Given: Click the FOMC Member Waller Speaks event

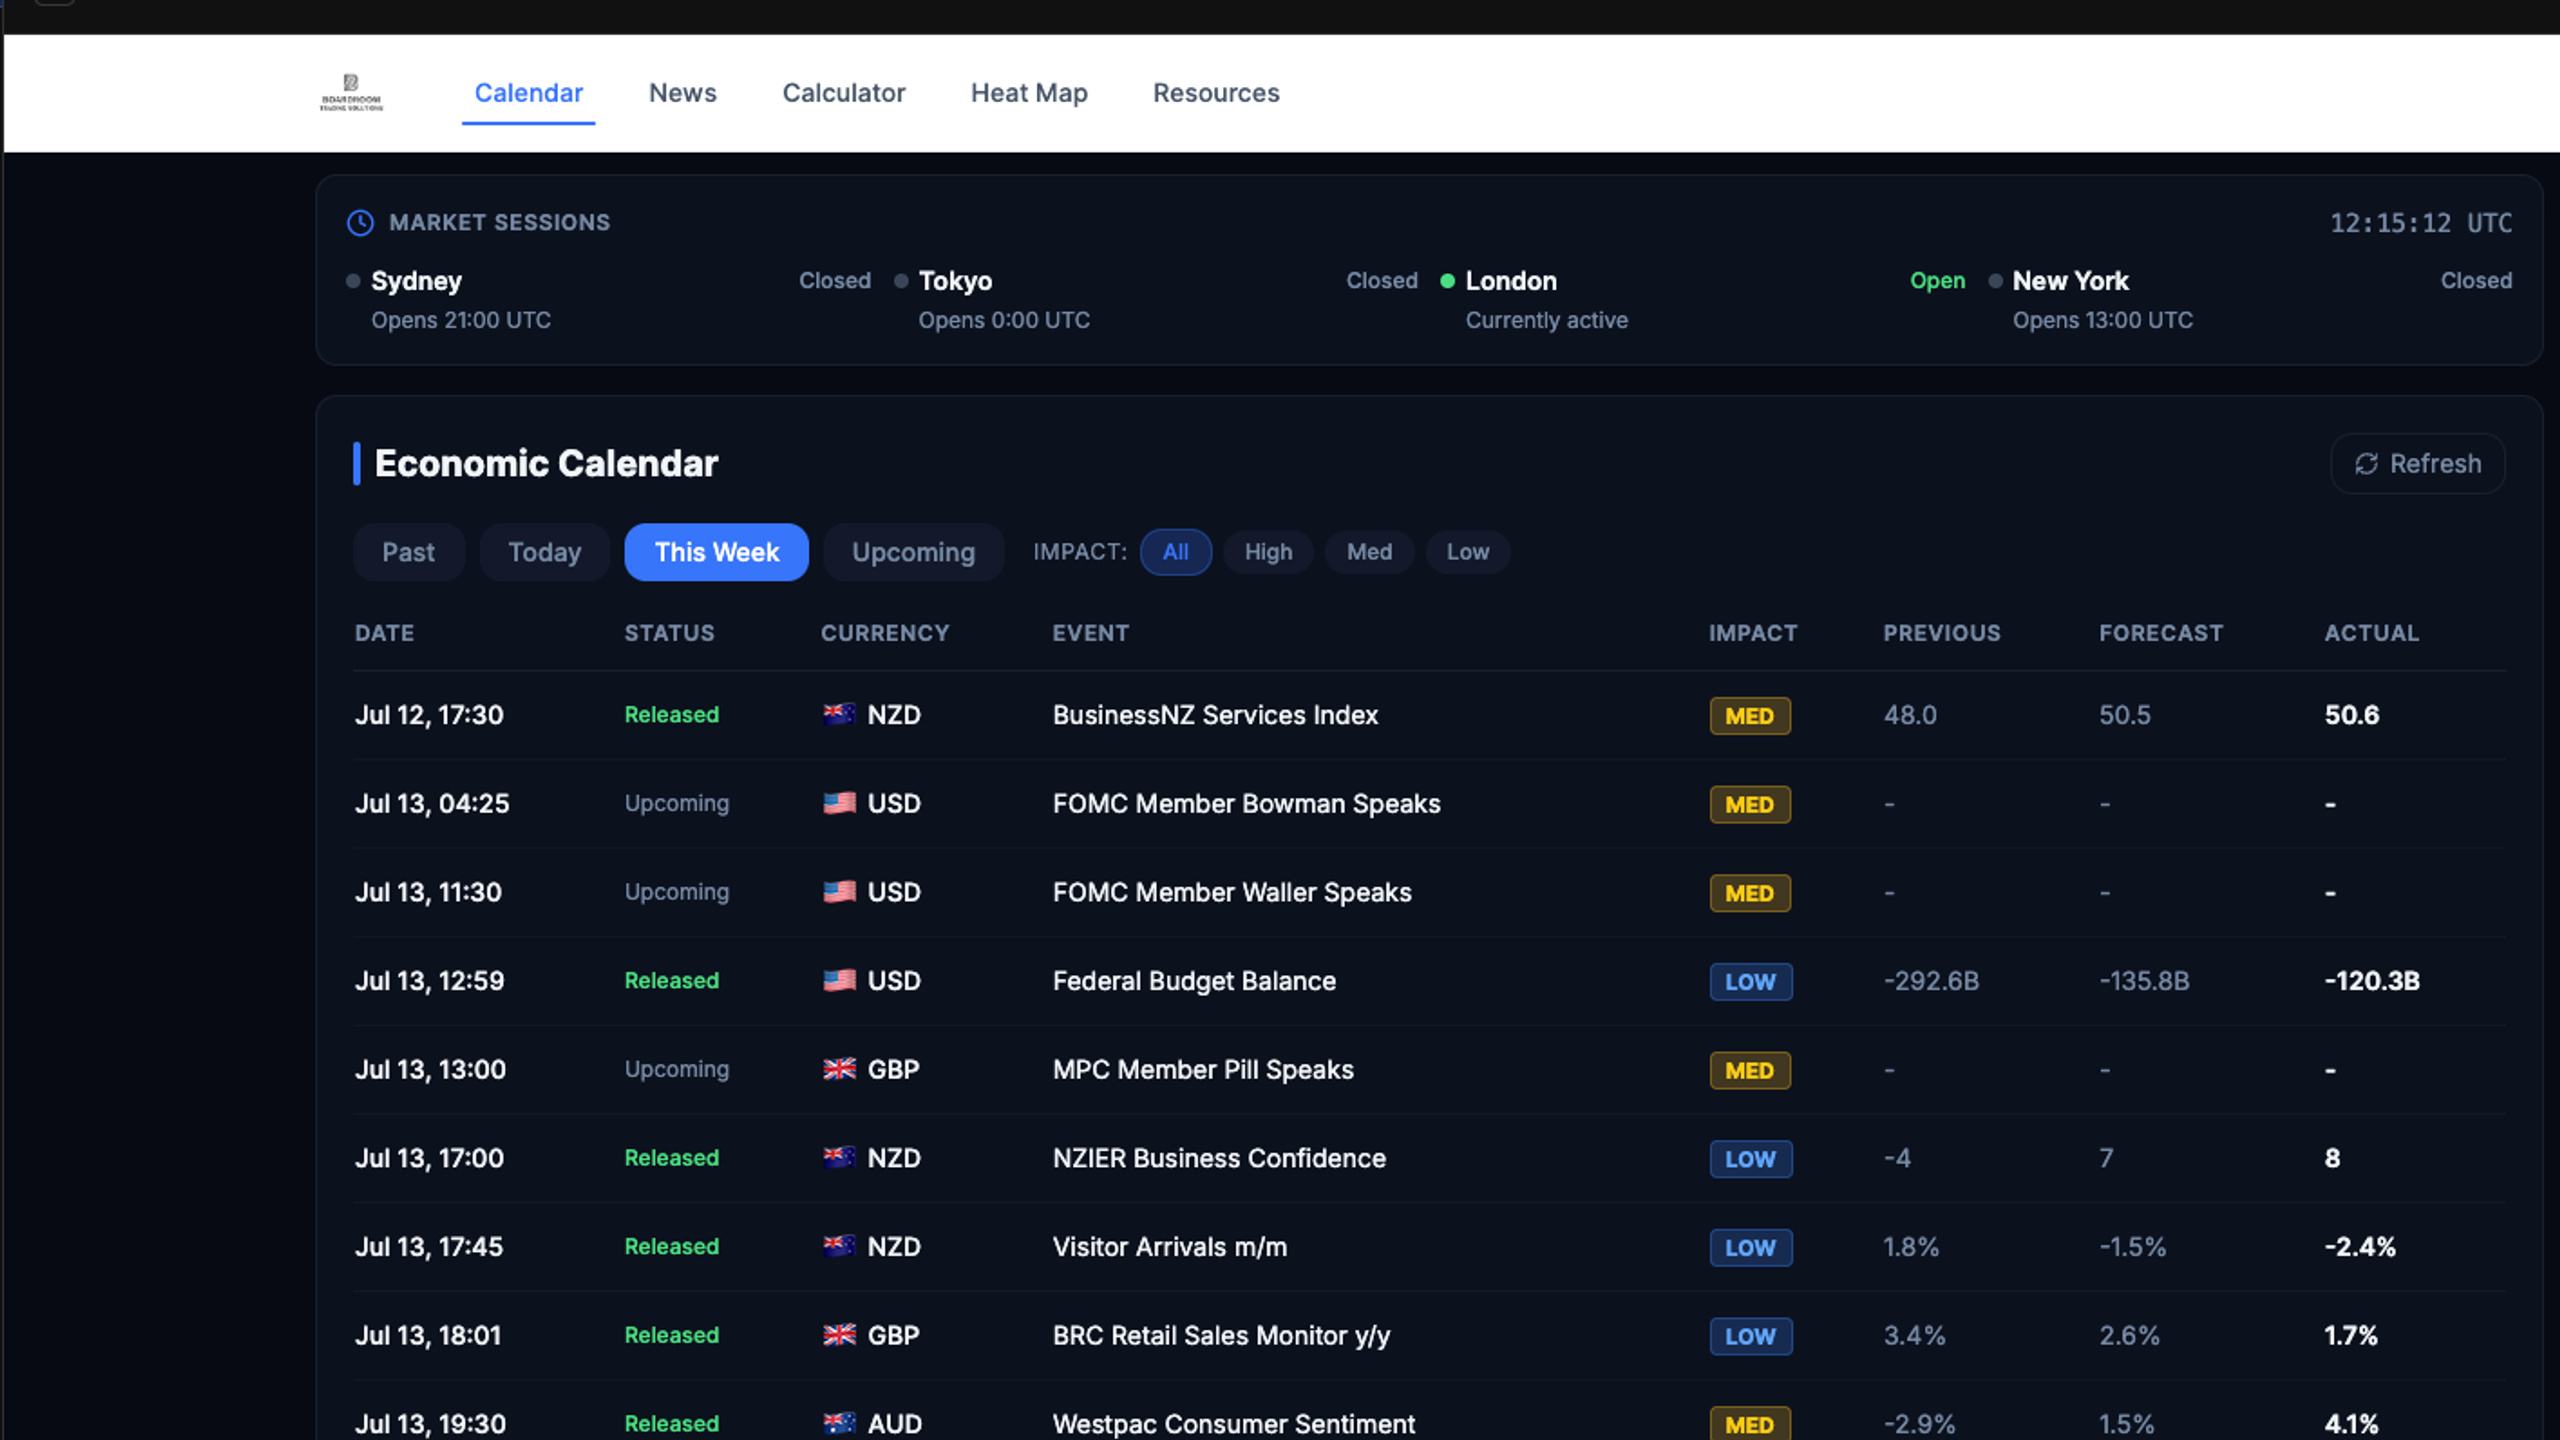Looking at the screenshot, I should 1232,892.
